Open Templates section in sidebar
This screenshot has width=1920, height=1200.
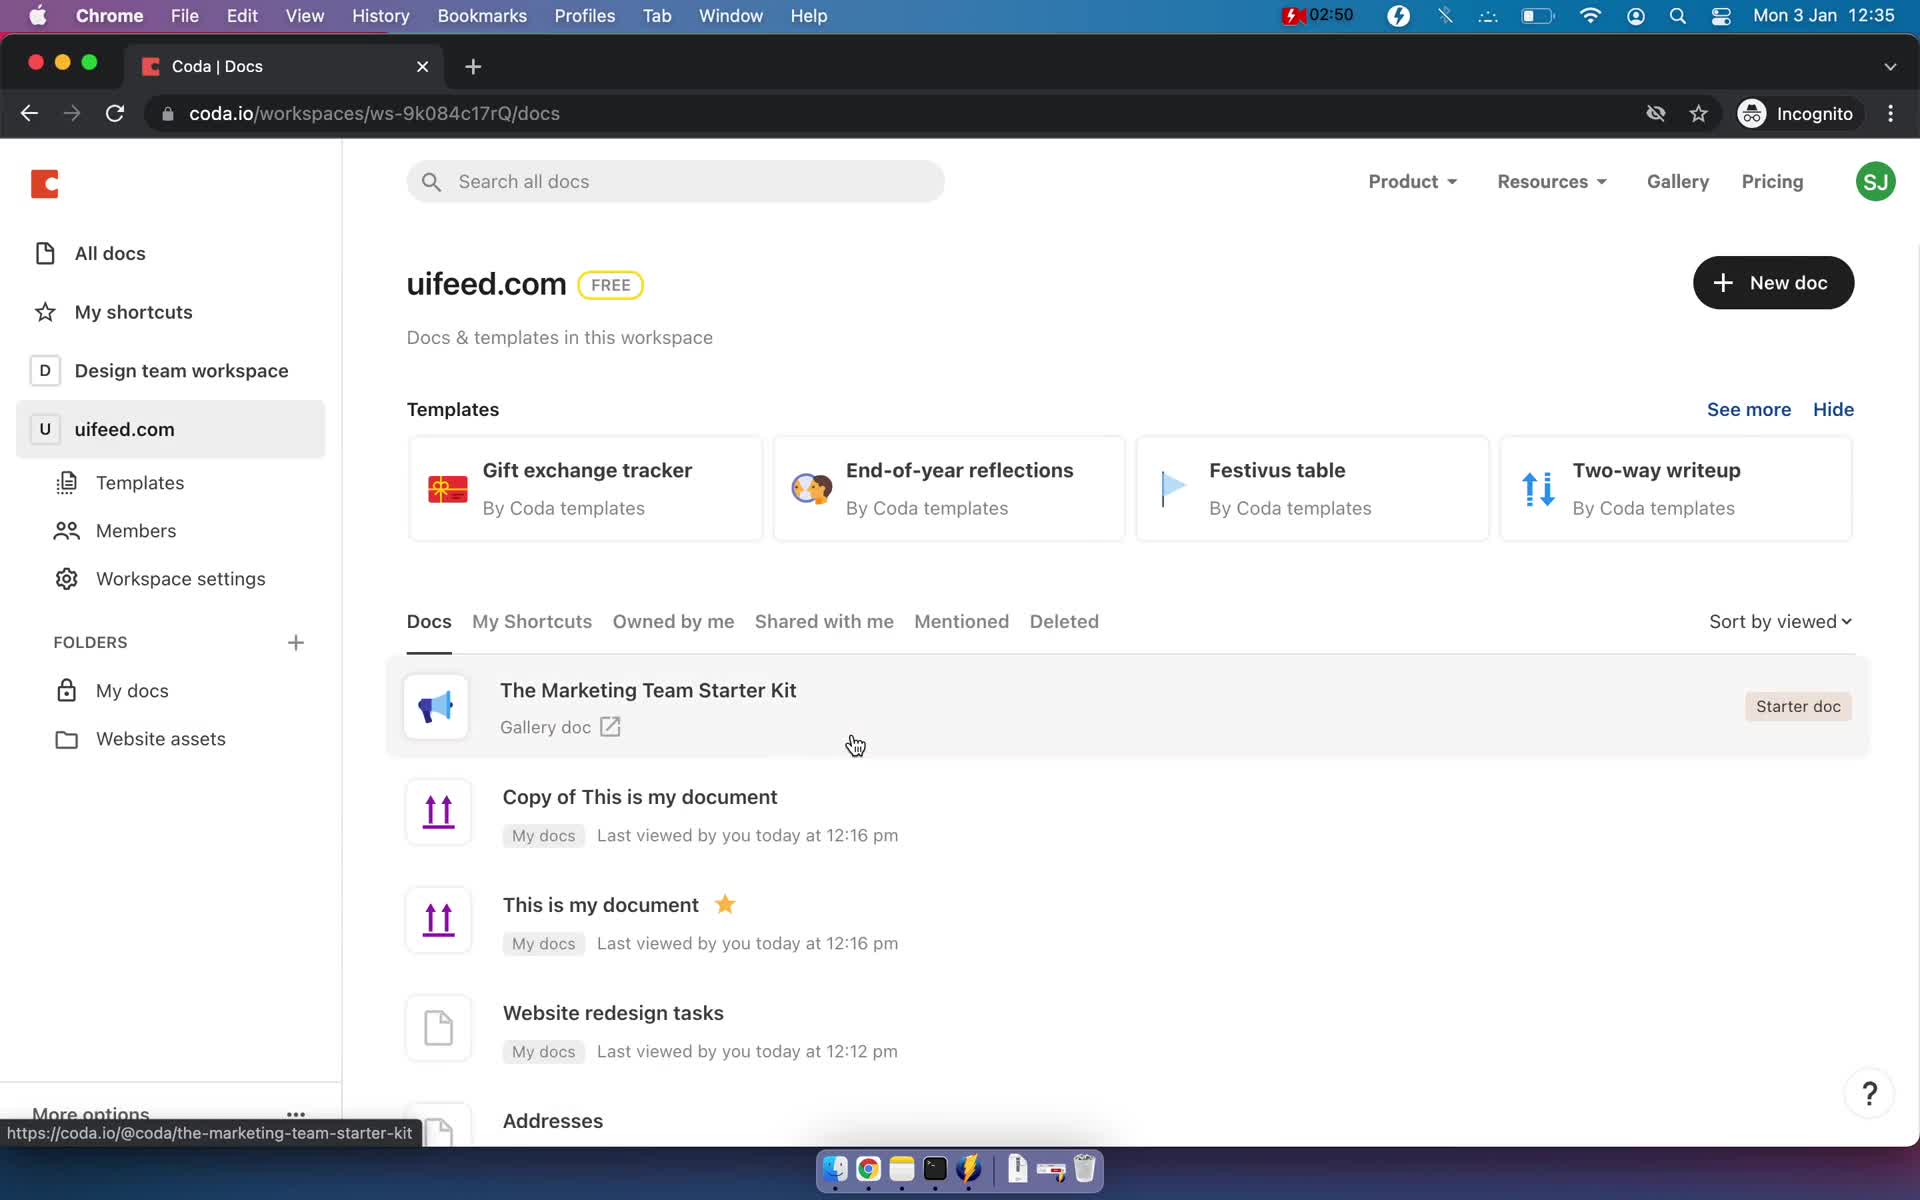point(138,481)
